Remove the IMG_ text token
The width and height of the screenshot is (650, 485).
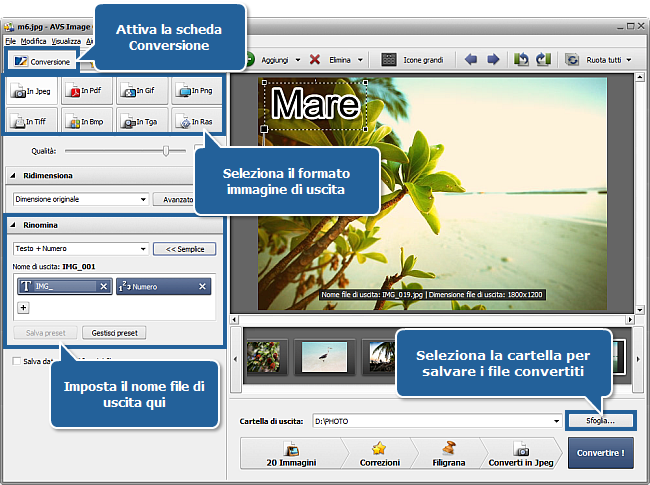pos(103,287)
